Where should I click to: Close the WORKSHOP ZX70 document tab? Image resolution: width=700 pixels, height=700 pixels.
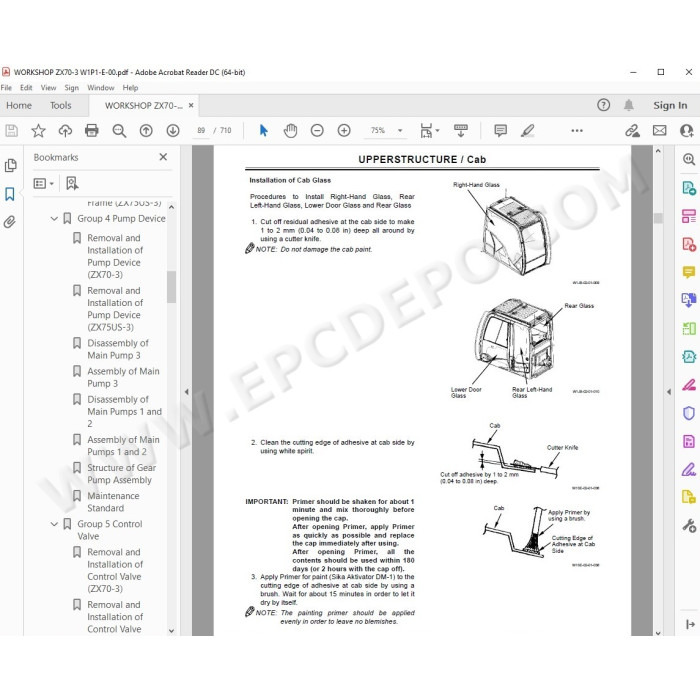click(191, 105)
